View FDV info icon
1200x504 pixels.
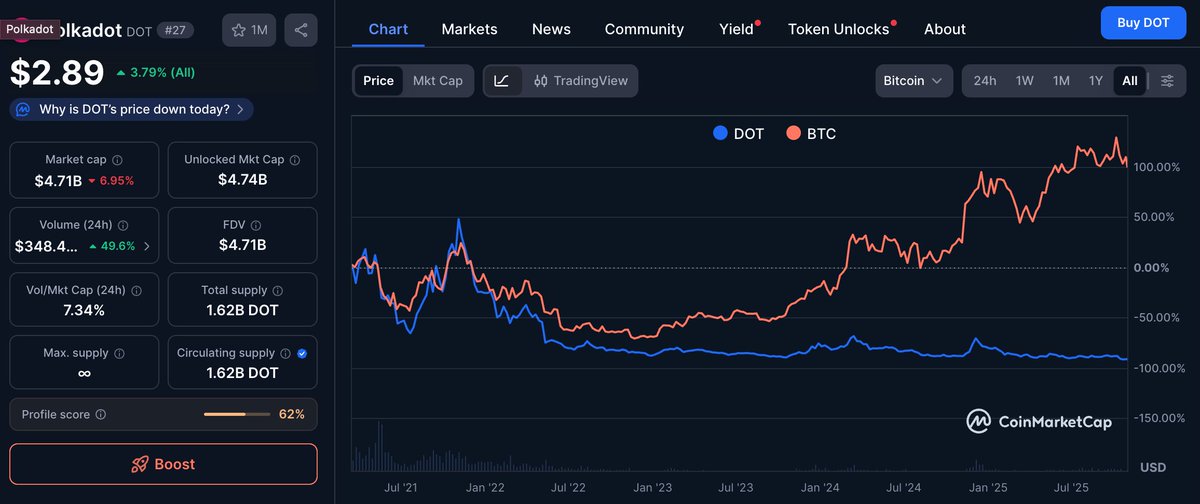(256, 225)
